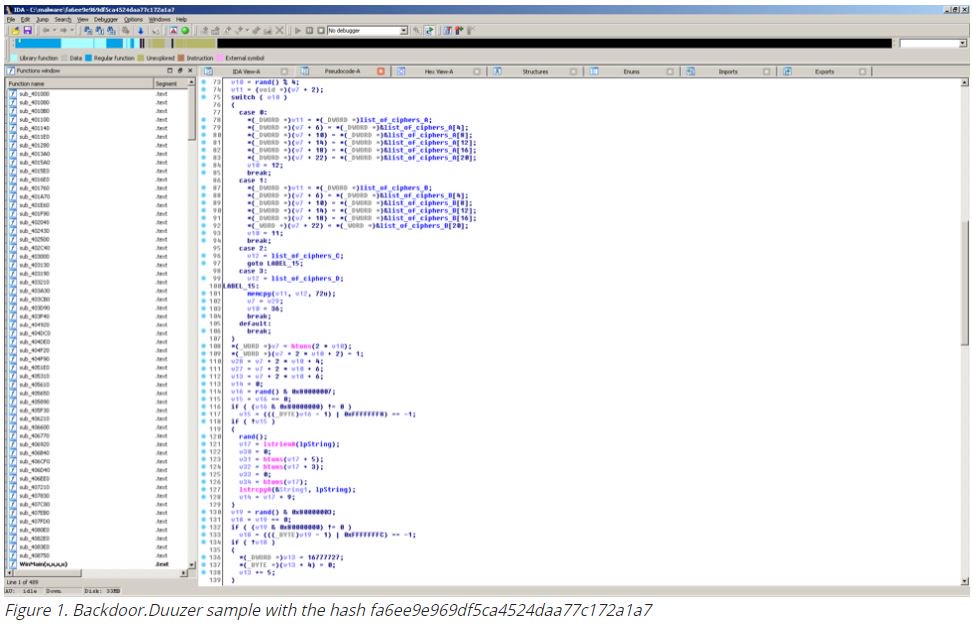Click the Pseudocode-A tab icon
The image size is (972, 626).
(x=304, y=71)
